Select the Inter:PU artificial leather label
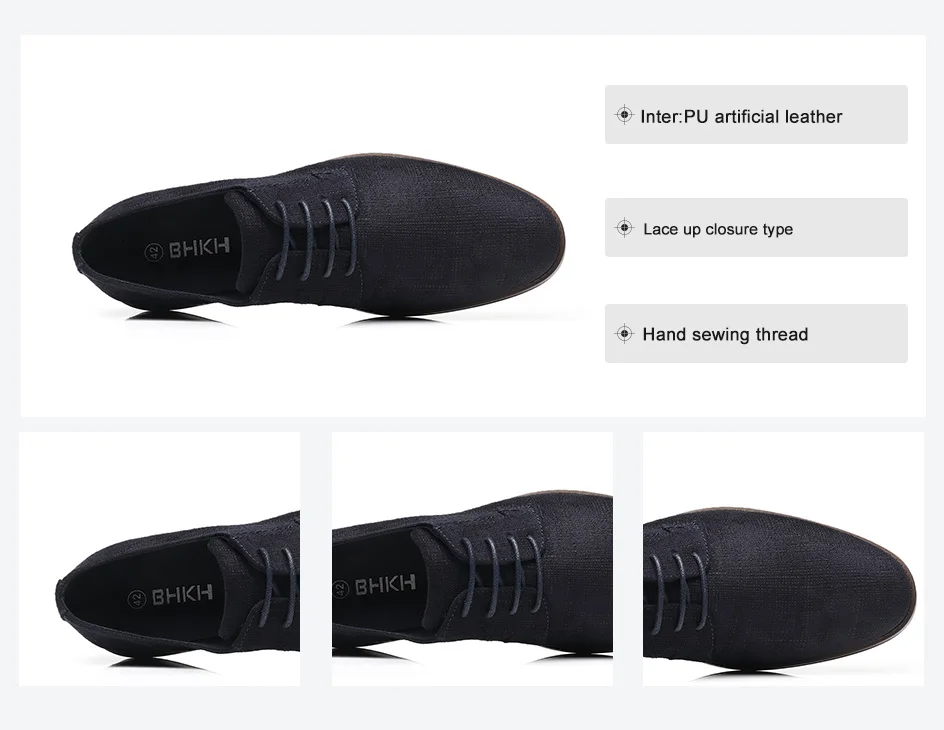The height and width of the screenshot is (730, 944). [741, 116]
